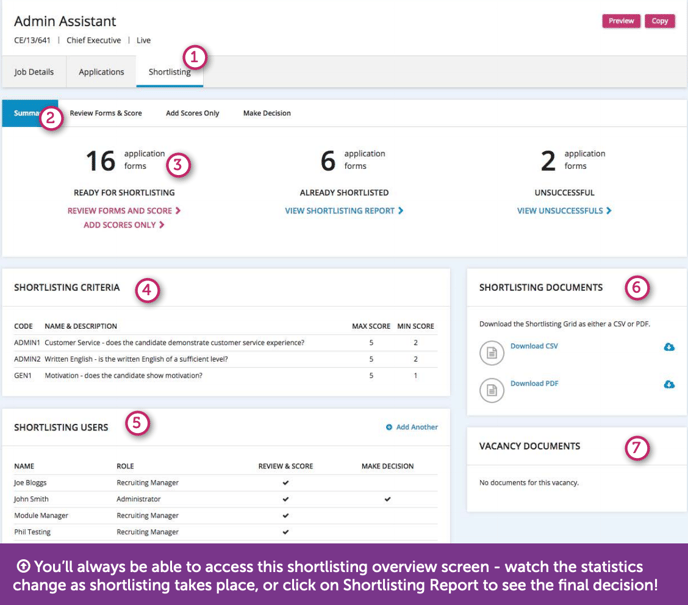Click the numbered marker 4 circle

point(146,290)
